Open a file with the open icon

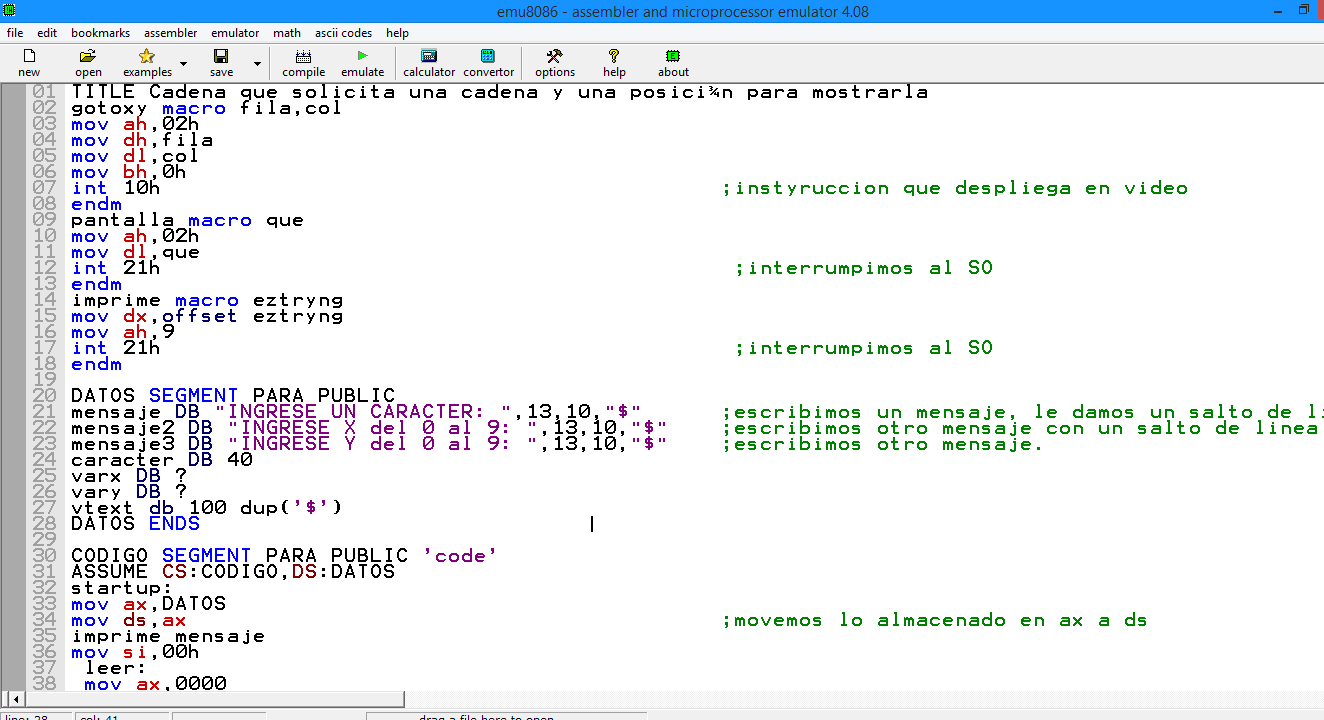[88, 56]
